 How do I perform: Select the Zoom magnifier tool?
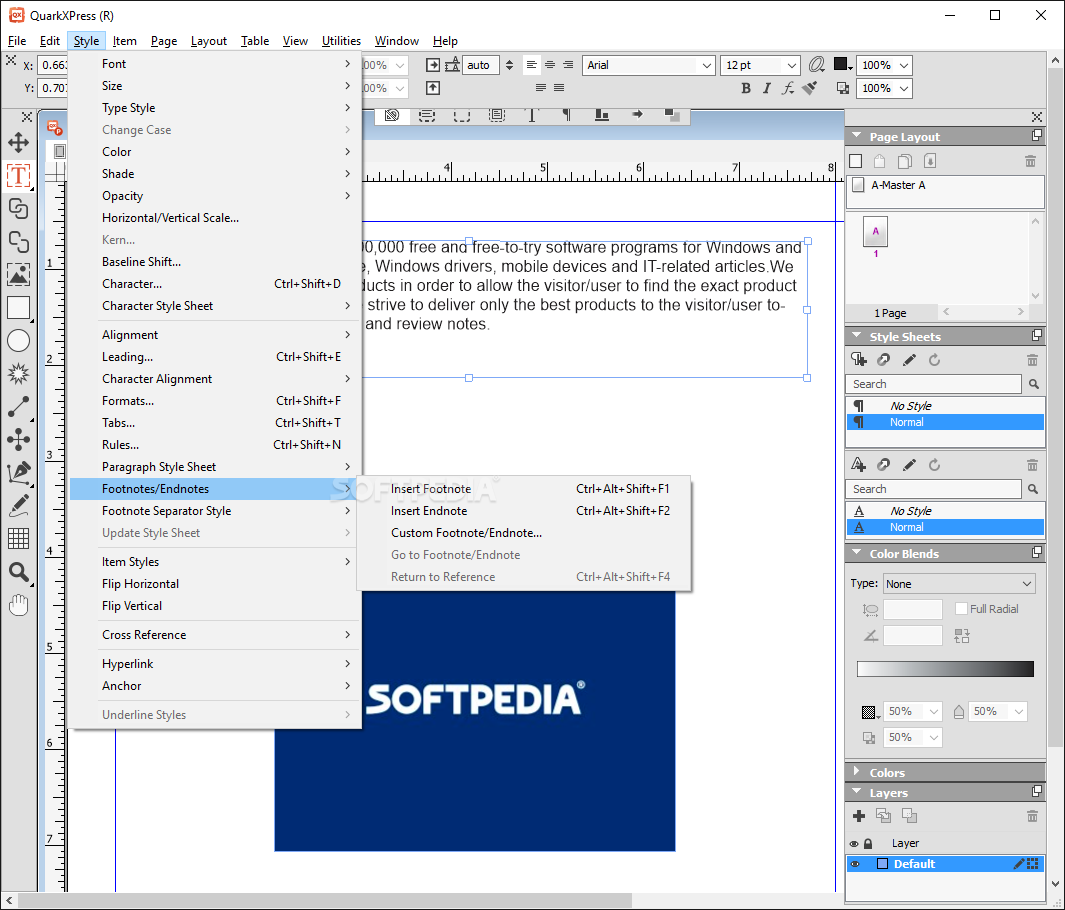point(18,572)
